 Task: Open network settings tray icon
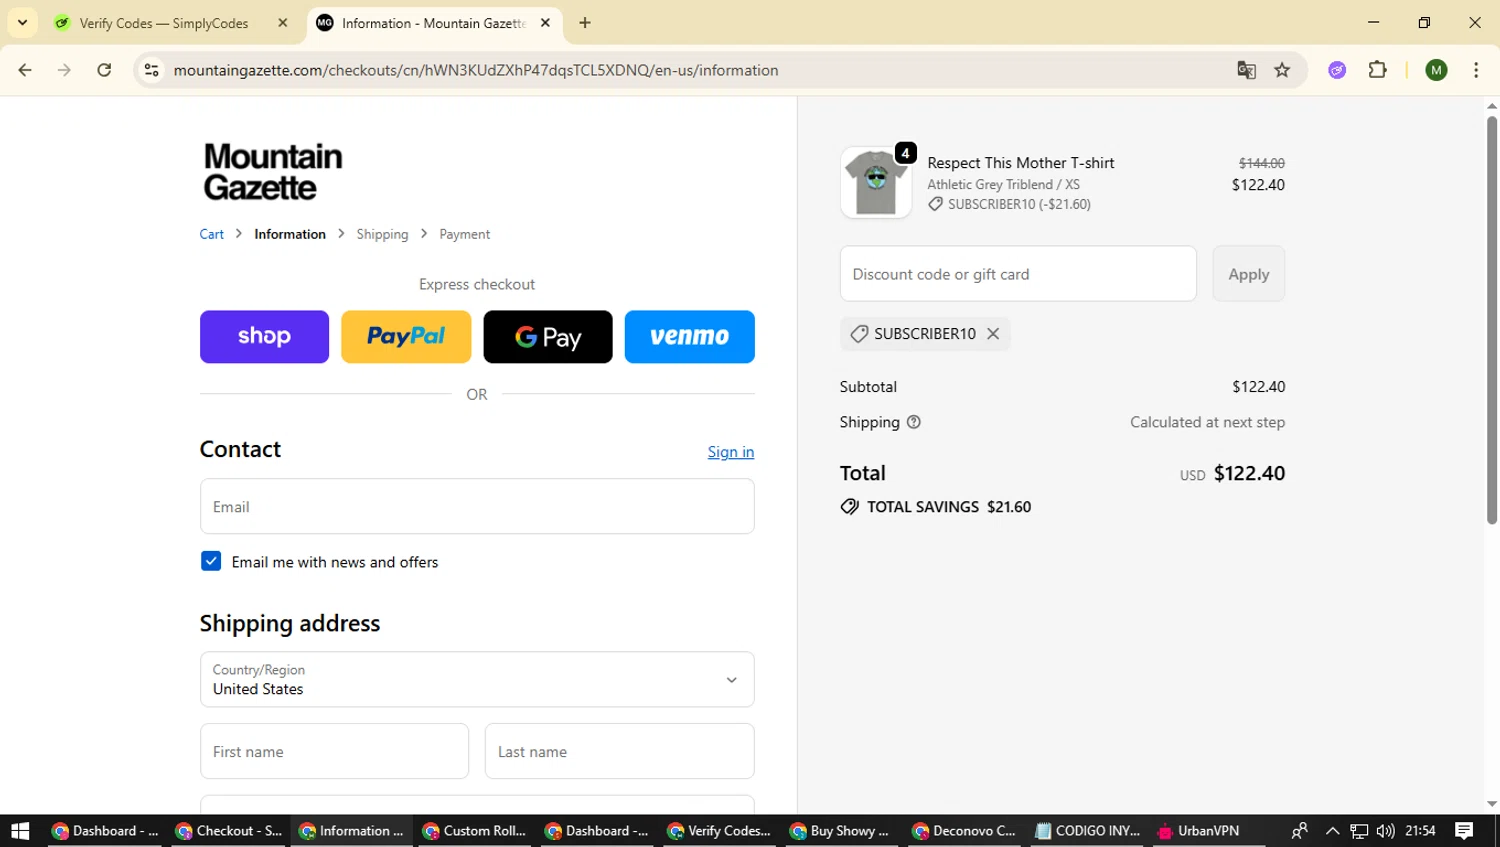(1359, 831)
